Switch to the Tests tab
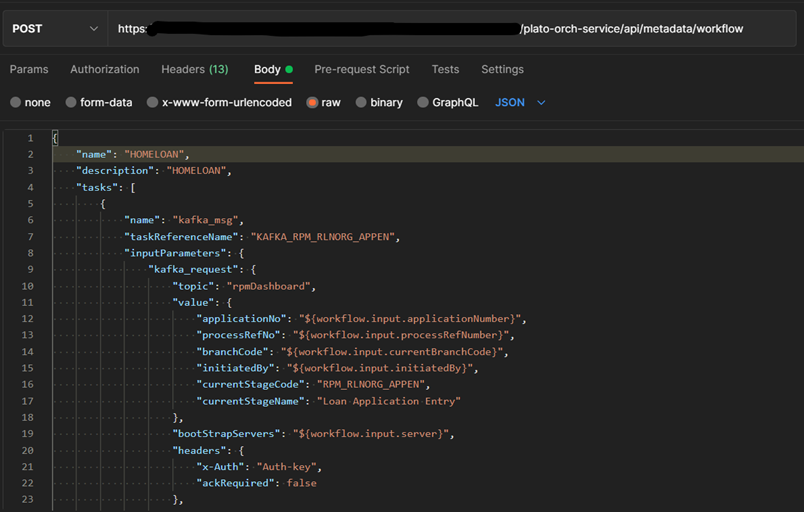Viewport: 804px width, 512px height. [x=446, y=69]
